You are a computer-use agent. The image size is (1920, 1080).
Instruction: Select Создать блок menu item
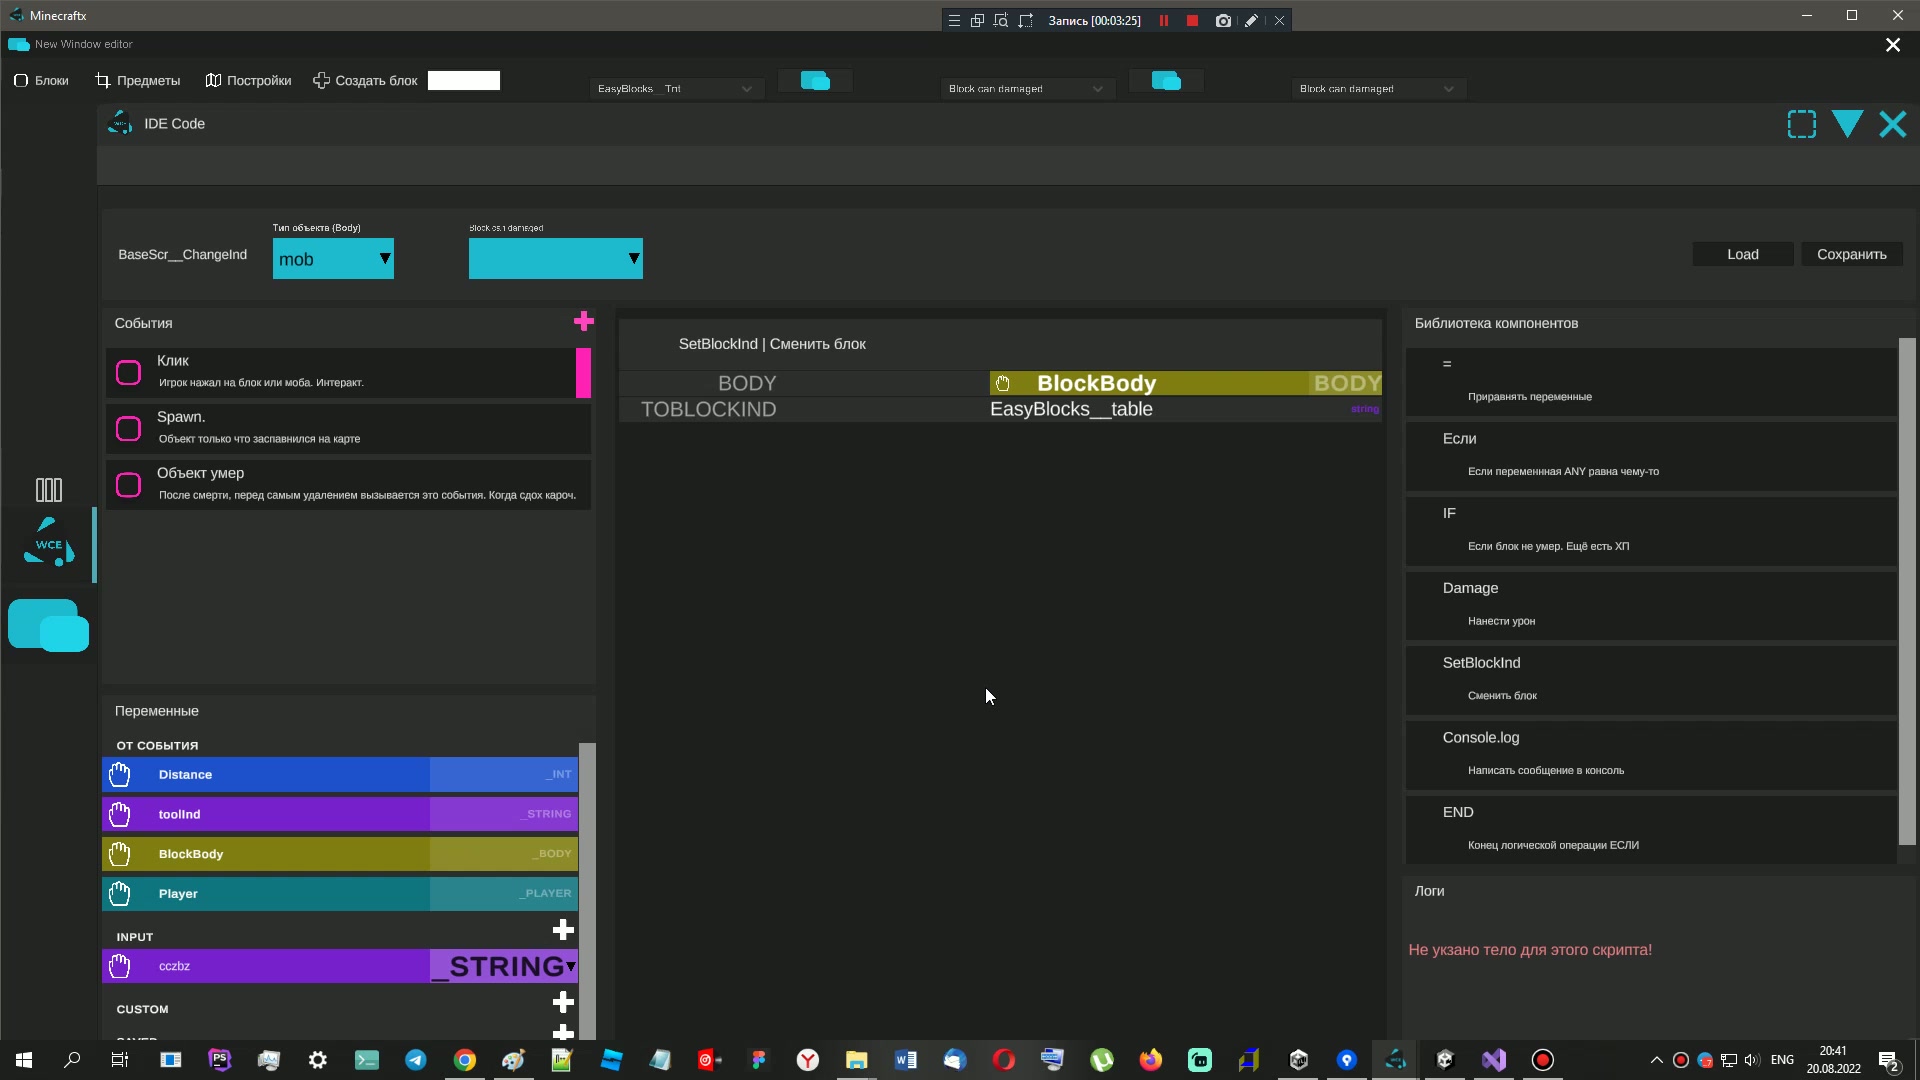click(365, 81)
